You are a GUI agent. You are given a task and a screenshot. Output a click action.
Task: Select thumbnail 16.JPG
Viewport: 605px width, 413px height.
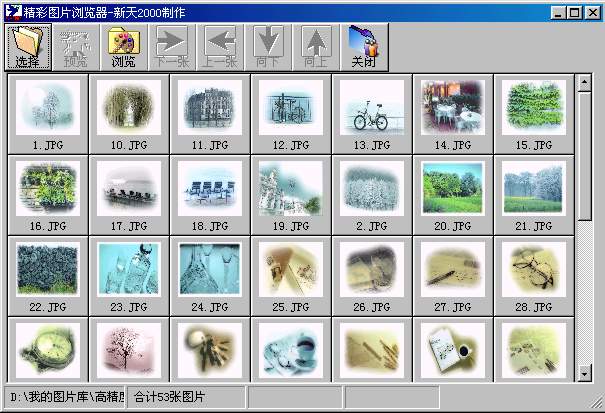(48, 188)
